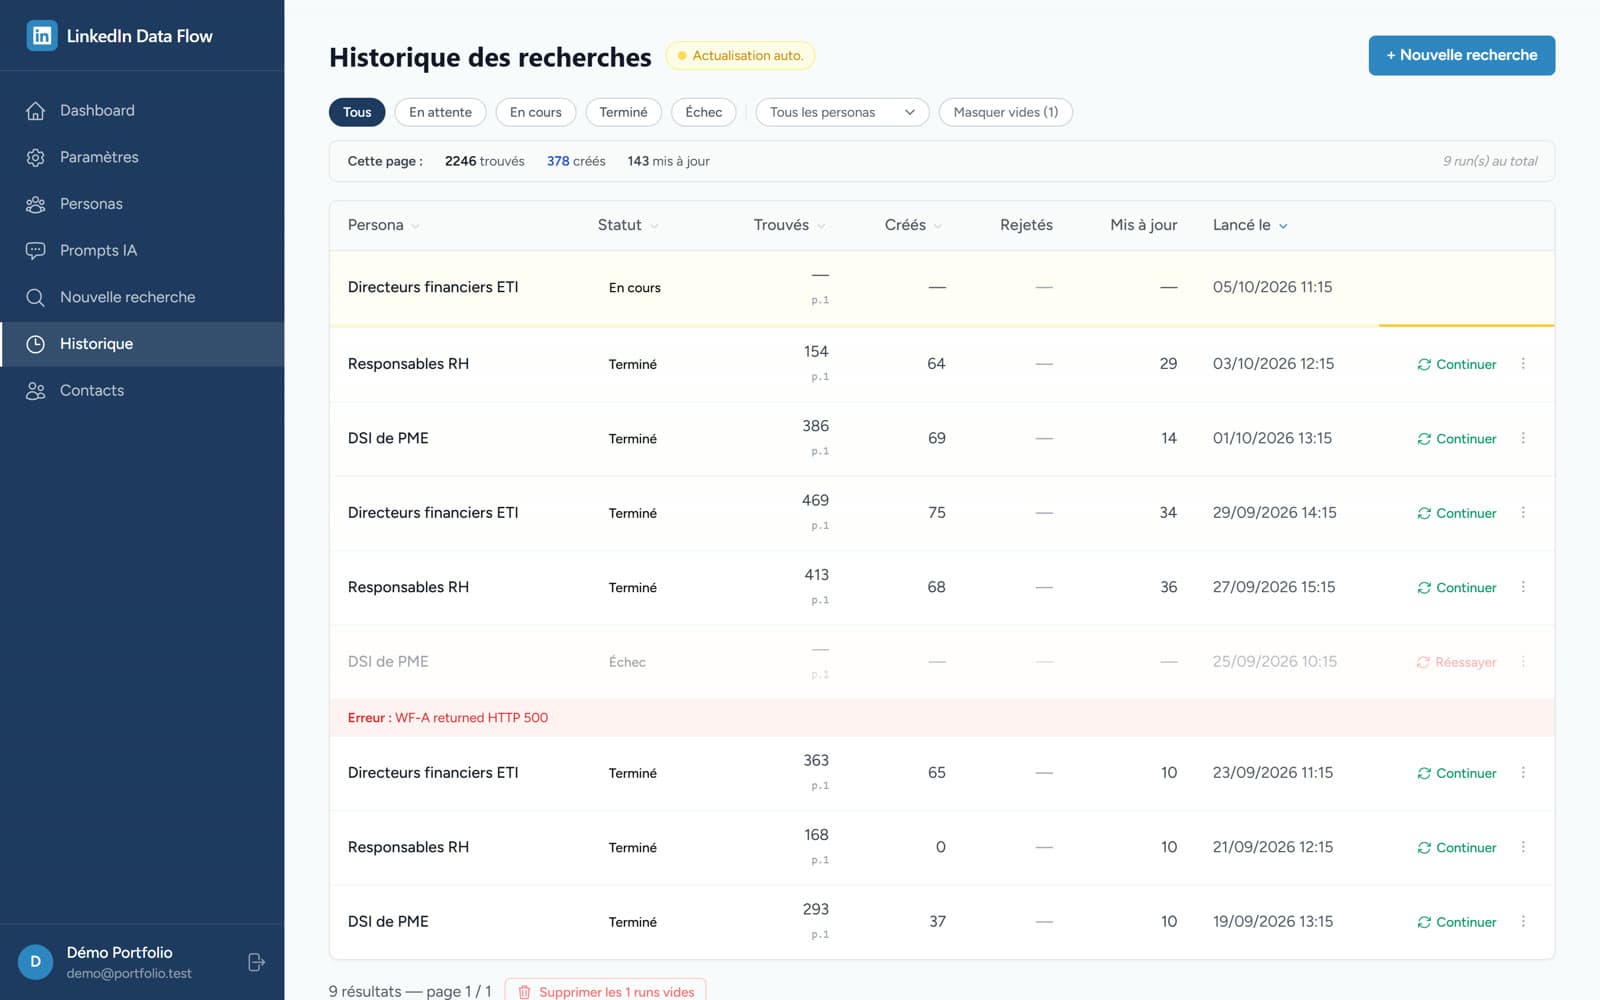Click the user avatar with letter D
This screenshot has height=1000, width=1600.
(x=35, y=962)
